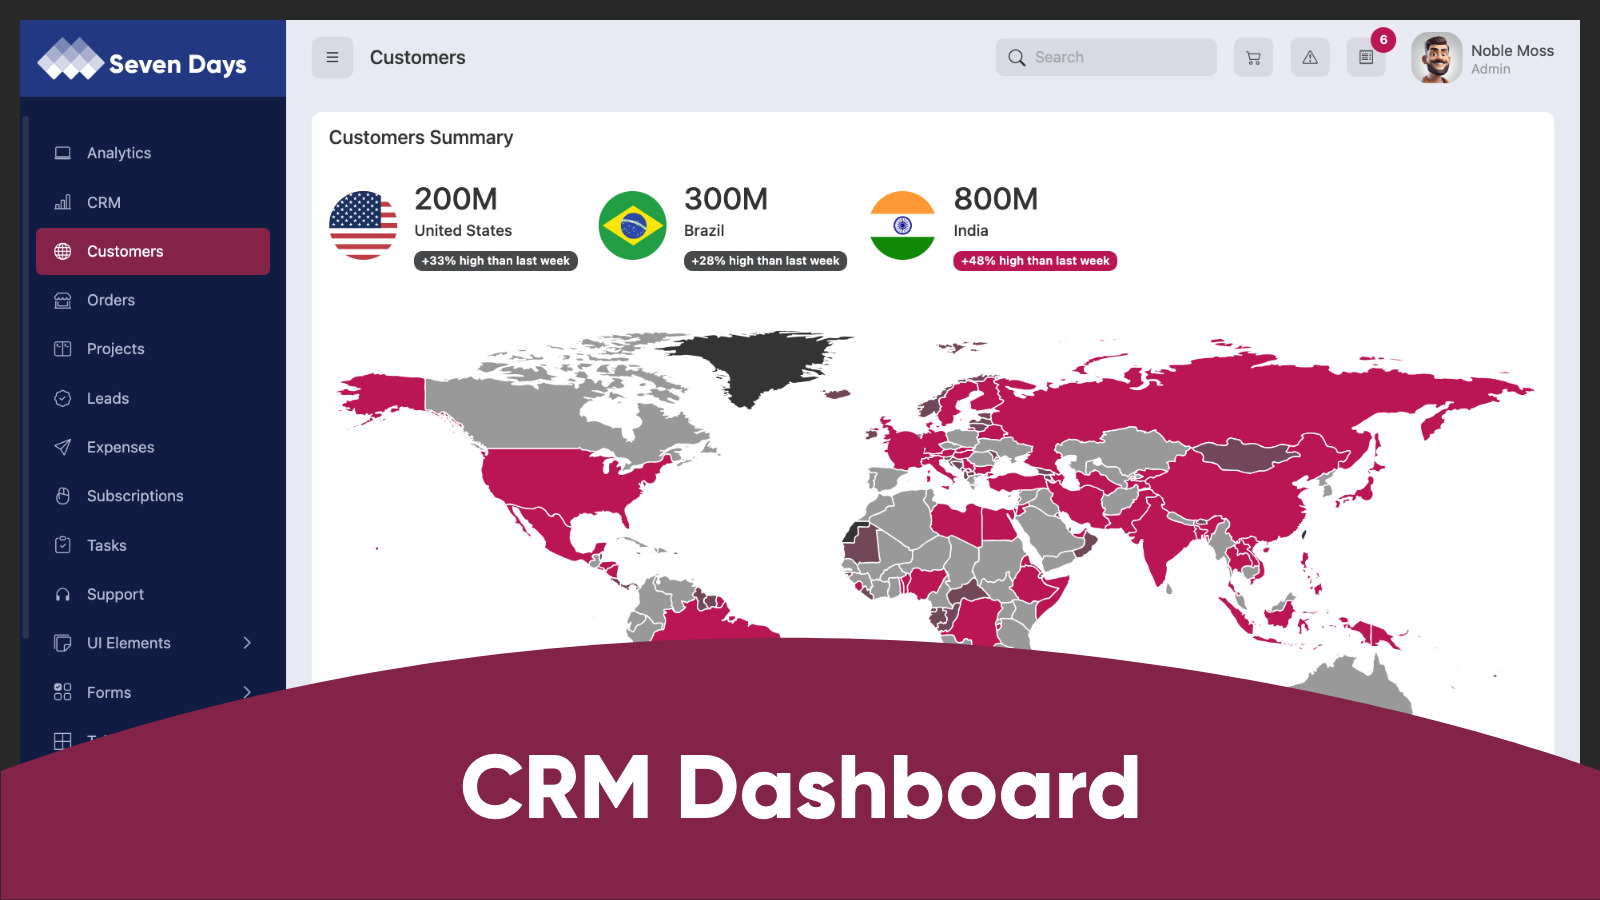Select the Customers globe icon

click(62, 251)
